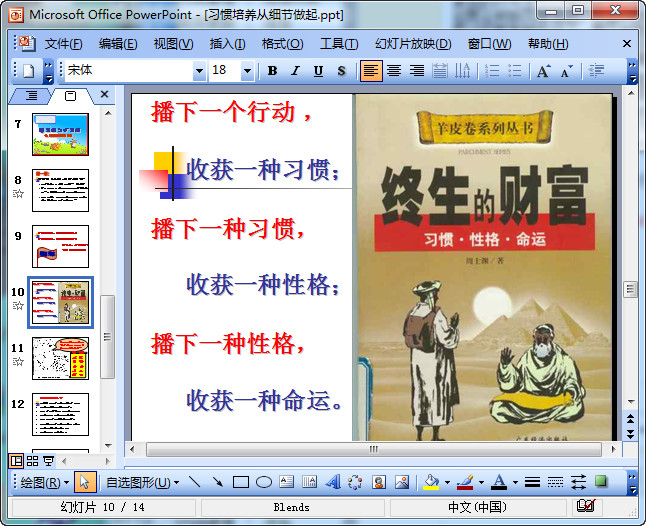Select the Rectangle tool
The width and height of the screenshot is (646, 526).
(x=241, y=482)
